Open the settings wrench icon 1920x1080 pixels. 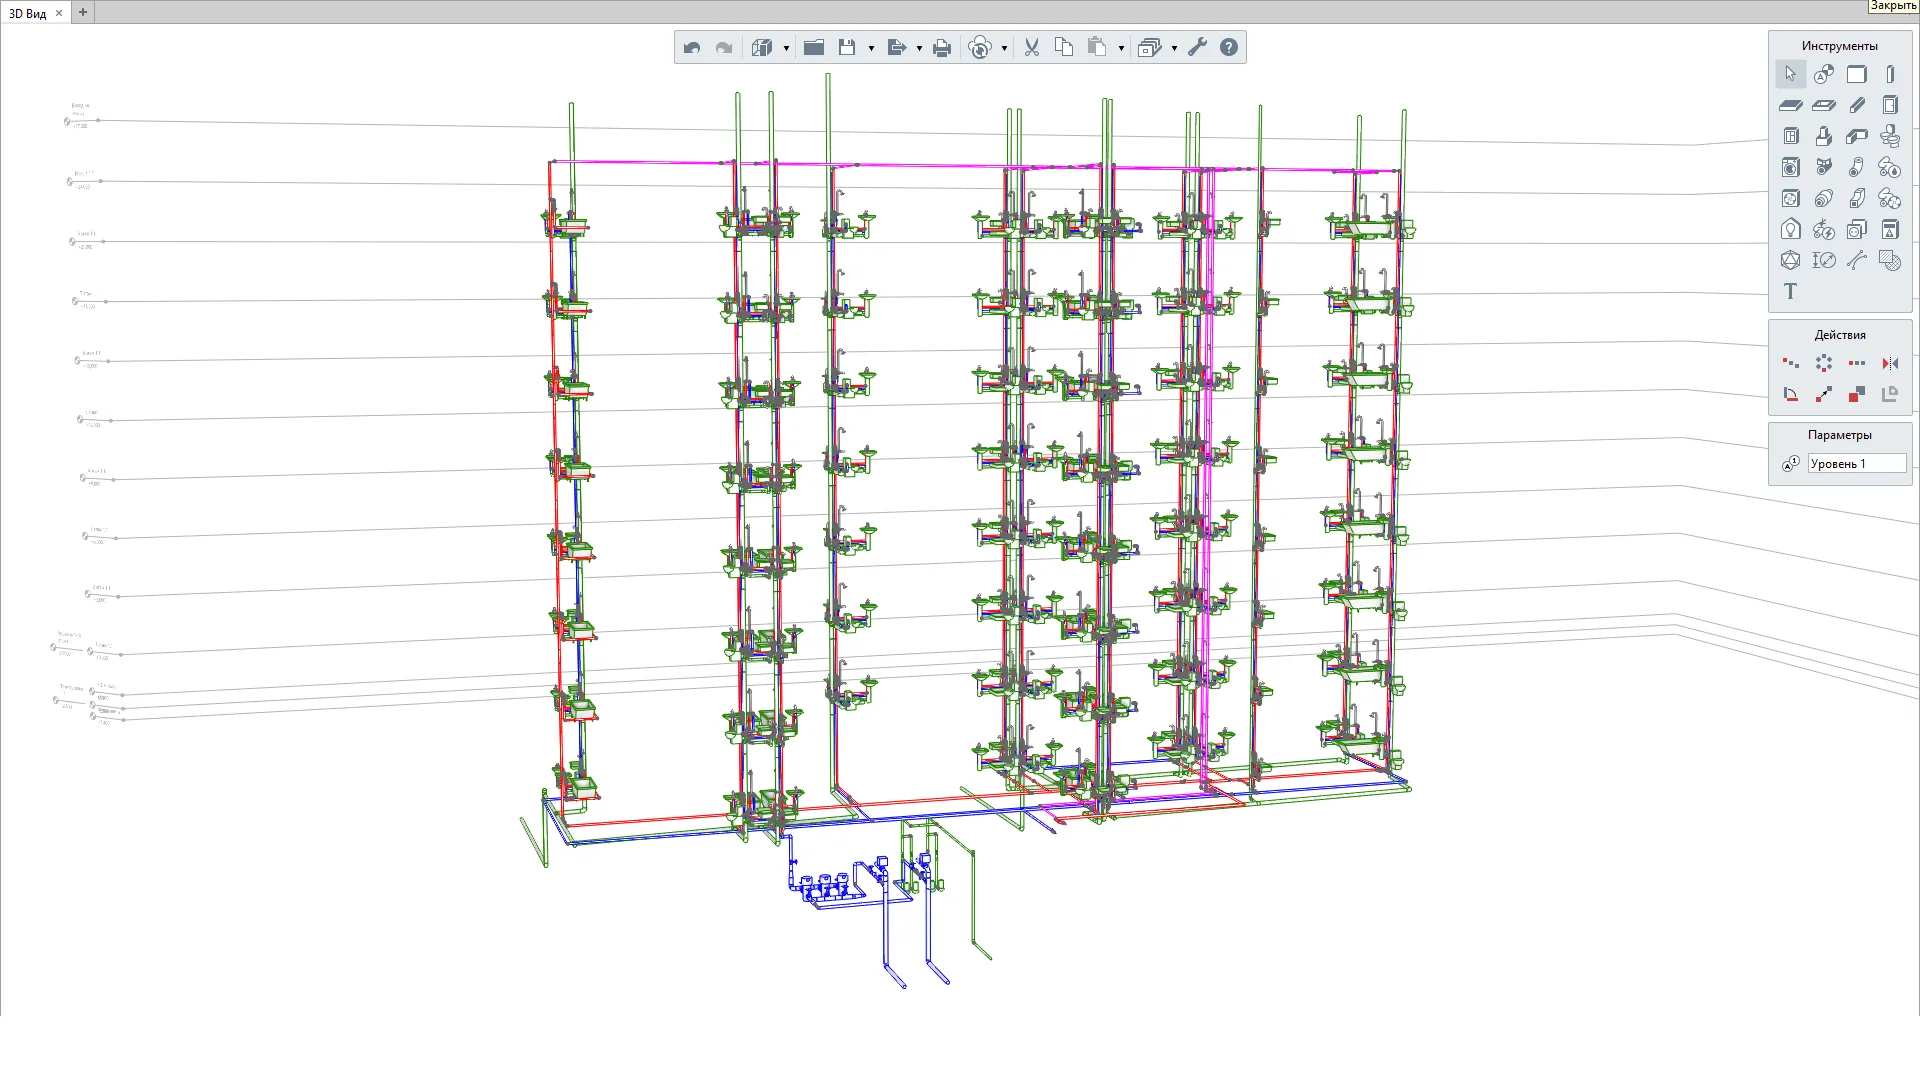tap(1198, 47)
